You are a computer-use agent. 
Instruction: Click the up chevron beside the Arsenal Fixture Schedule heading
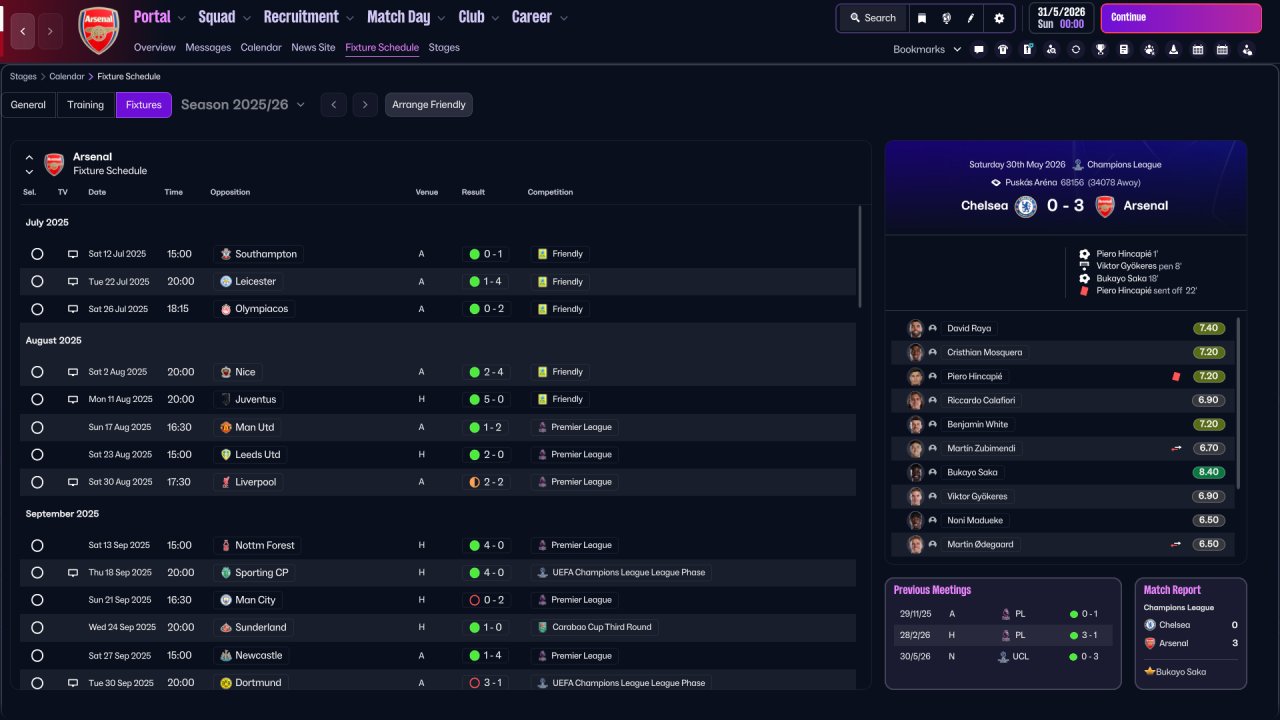29,158
